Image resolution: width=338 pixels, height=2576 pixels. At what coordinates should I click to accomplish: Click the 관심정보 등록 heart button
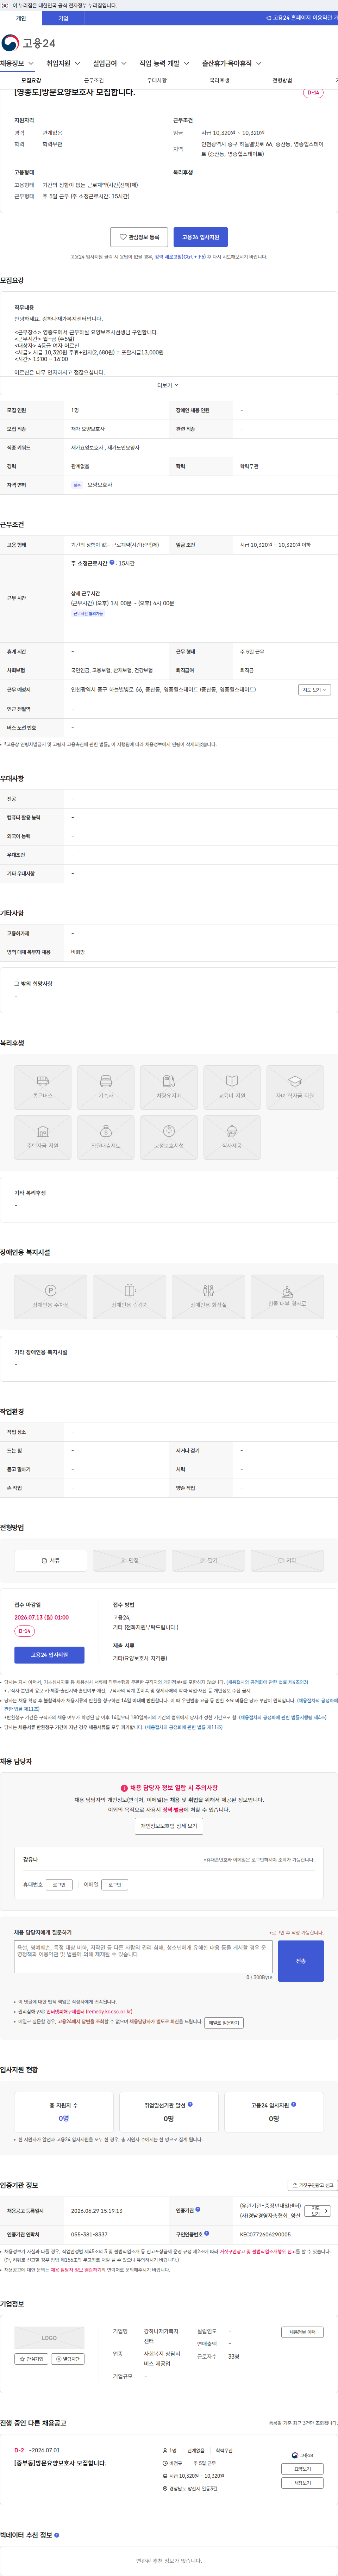click(139, 237)
